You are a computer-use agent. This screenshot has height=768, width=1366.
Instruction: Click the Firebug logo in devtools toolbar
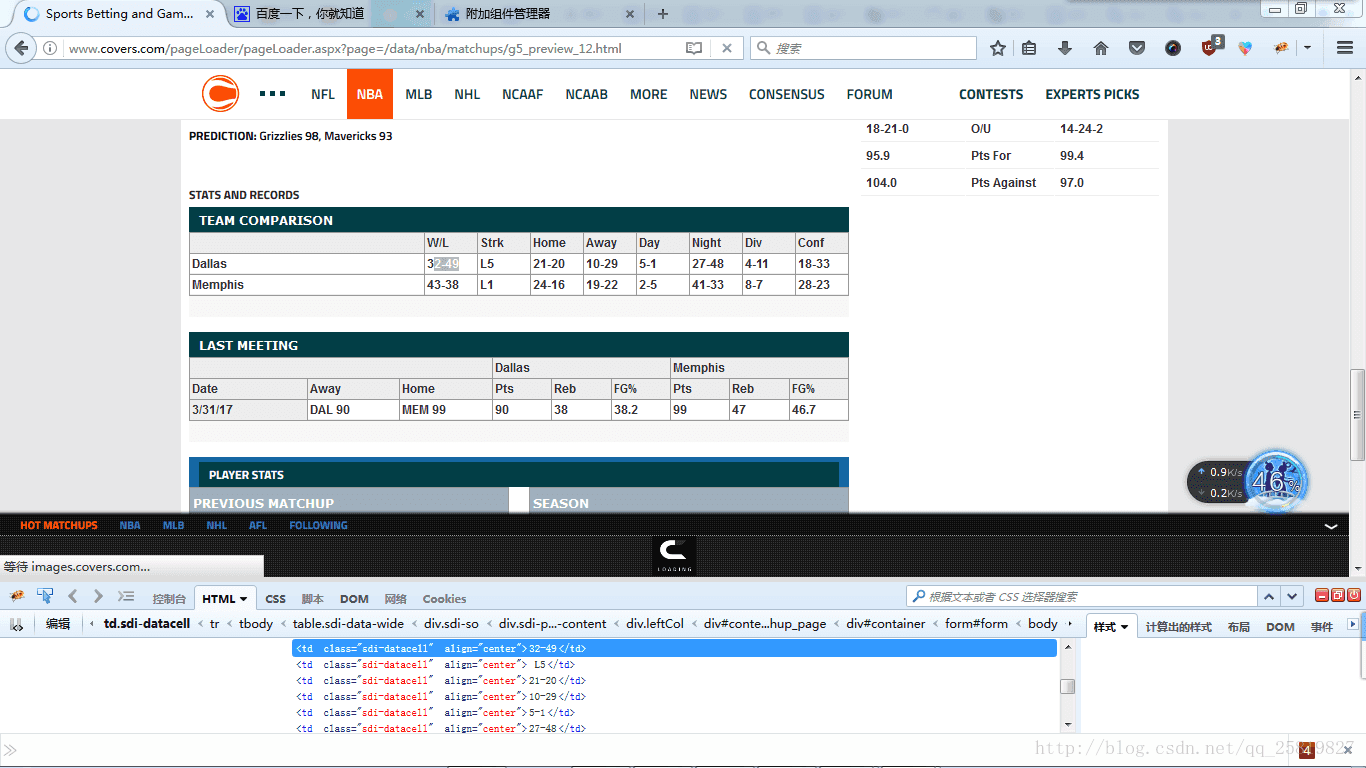pos(16,596)
